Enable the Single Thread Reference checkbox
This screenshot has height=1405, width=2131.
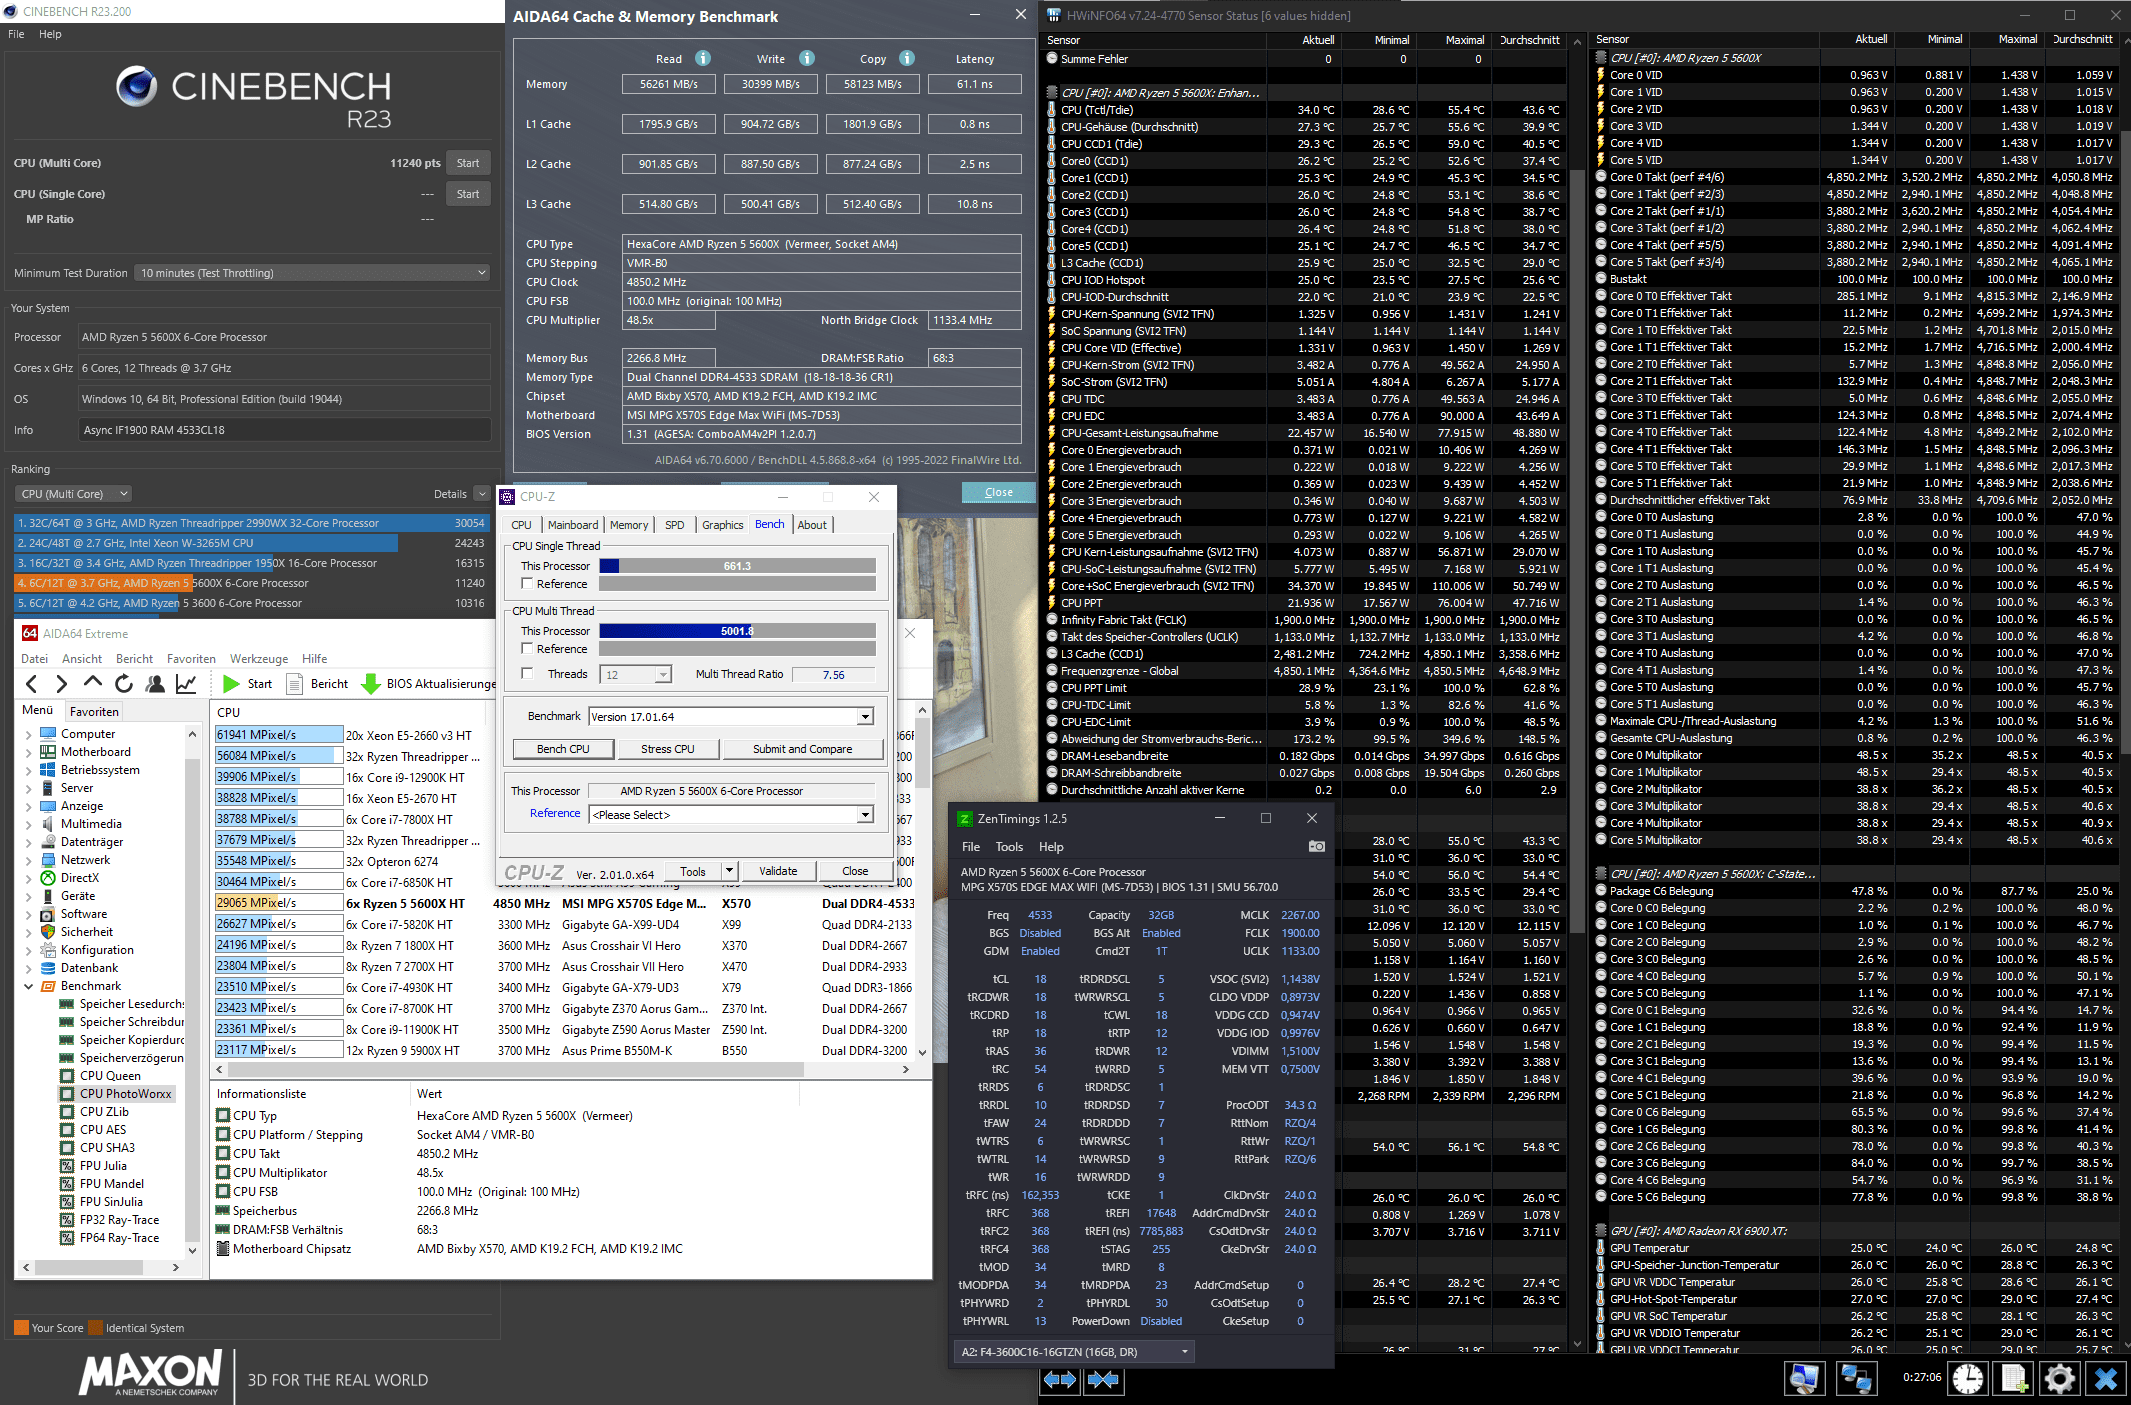point(527,584)
